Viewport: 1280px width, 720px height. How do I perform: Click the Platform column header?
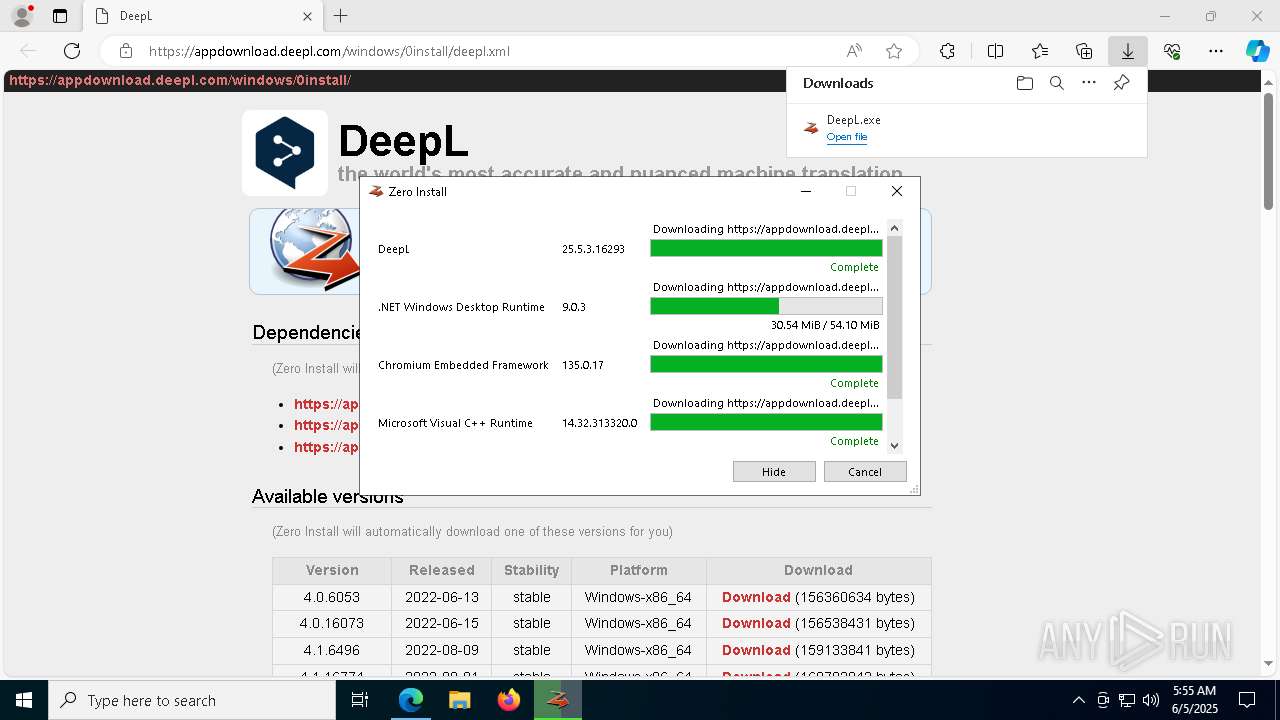pyautogui.click(x=639, y=570)
